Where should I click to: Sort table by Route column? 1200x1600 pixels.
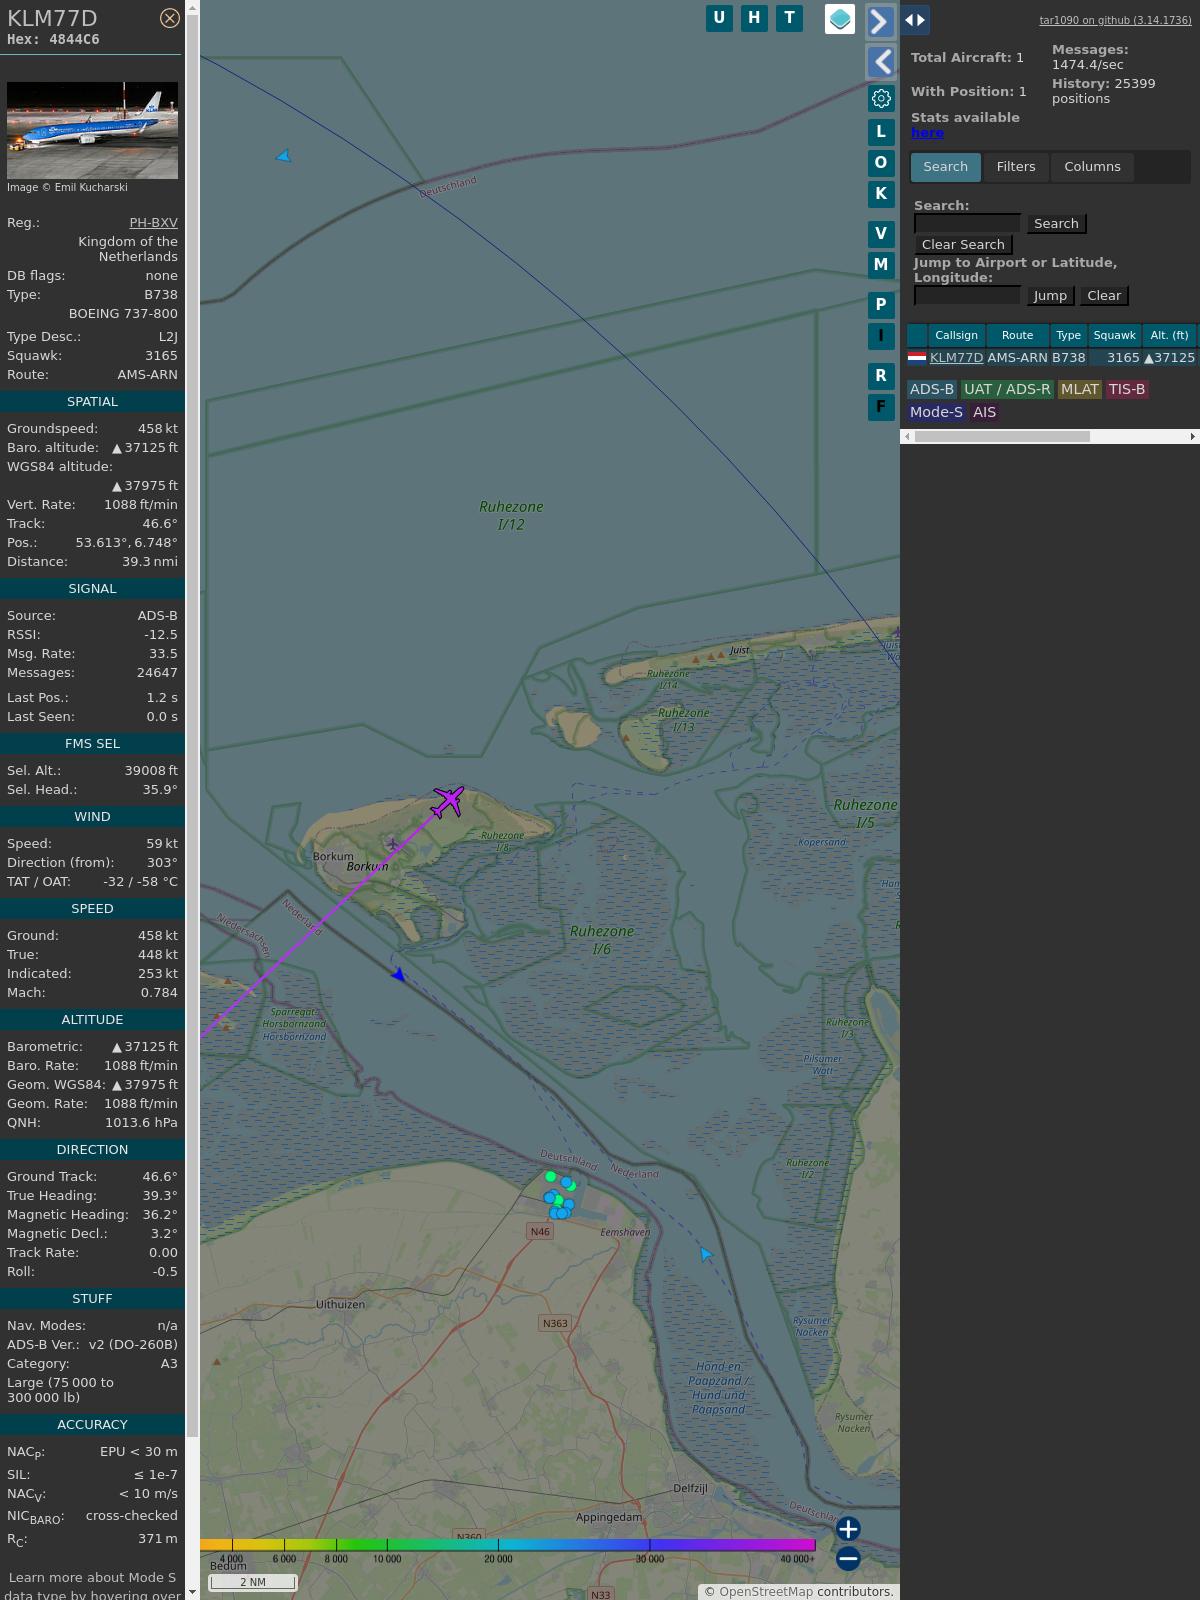[x=1017, y=336]
